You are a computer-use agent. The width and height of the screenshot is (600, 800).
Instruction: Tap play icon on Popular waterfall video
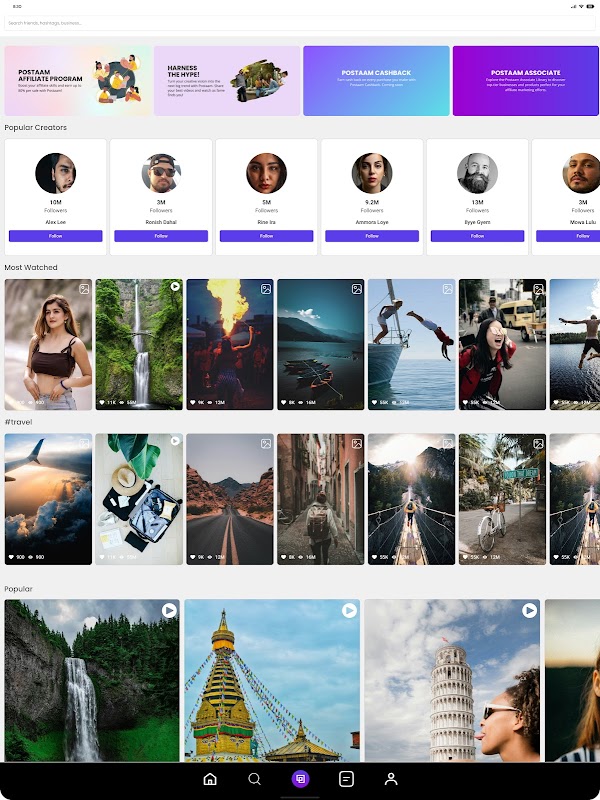(x=169, y=610)
